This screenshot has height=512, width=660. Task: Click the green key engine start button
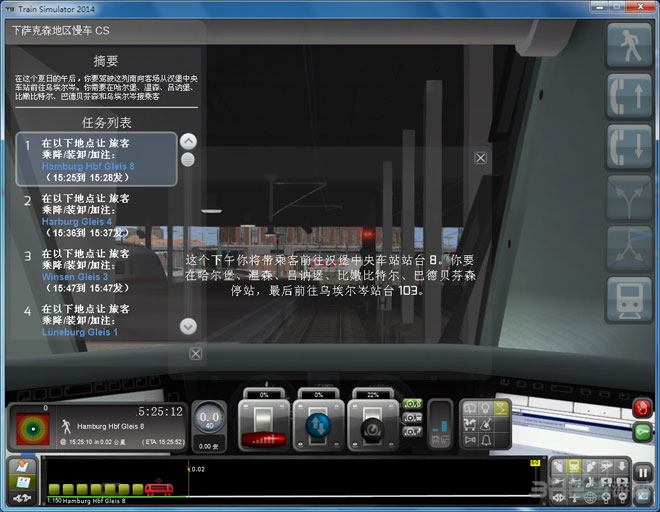pos(642,432)
